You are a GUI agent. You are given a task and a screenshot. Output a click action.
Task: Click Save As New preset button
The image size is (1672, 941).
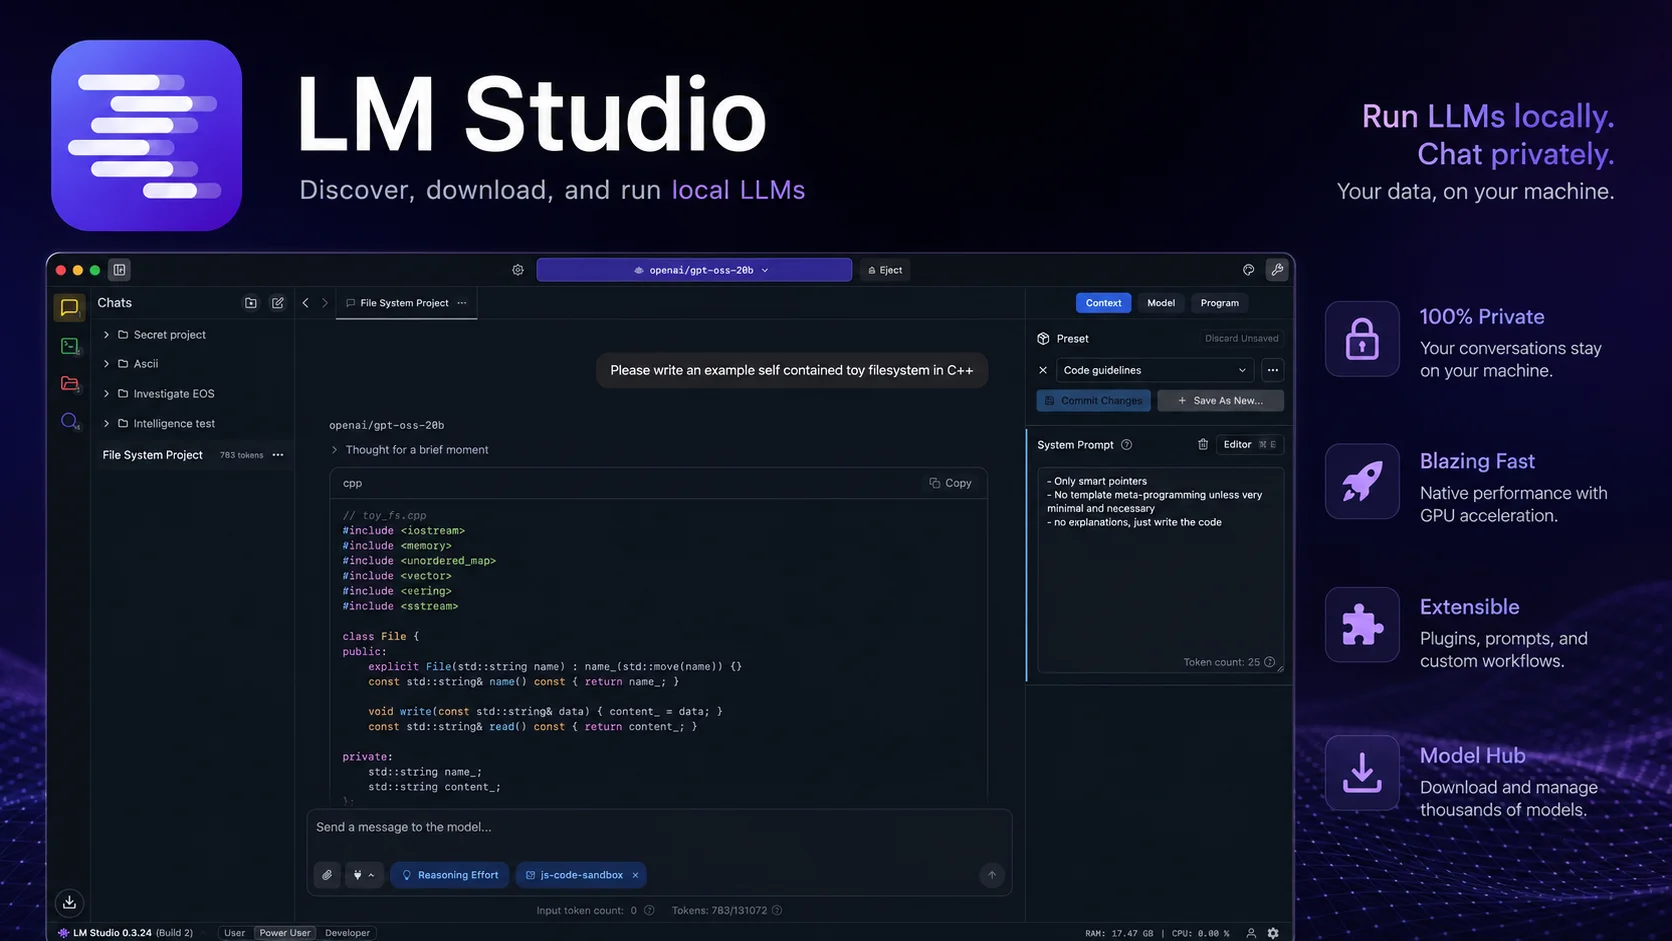coord(1220,401)
